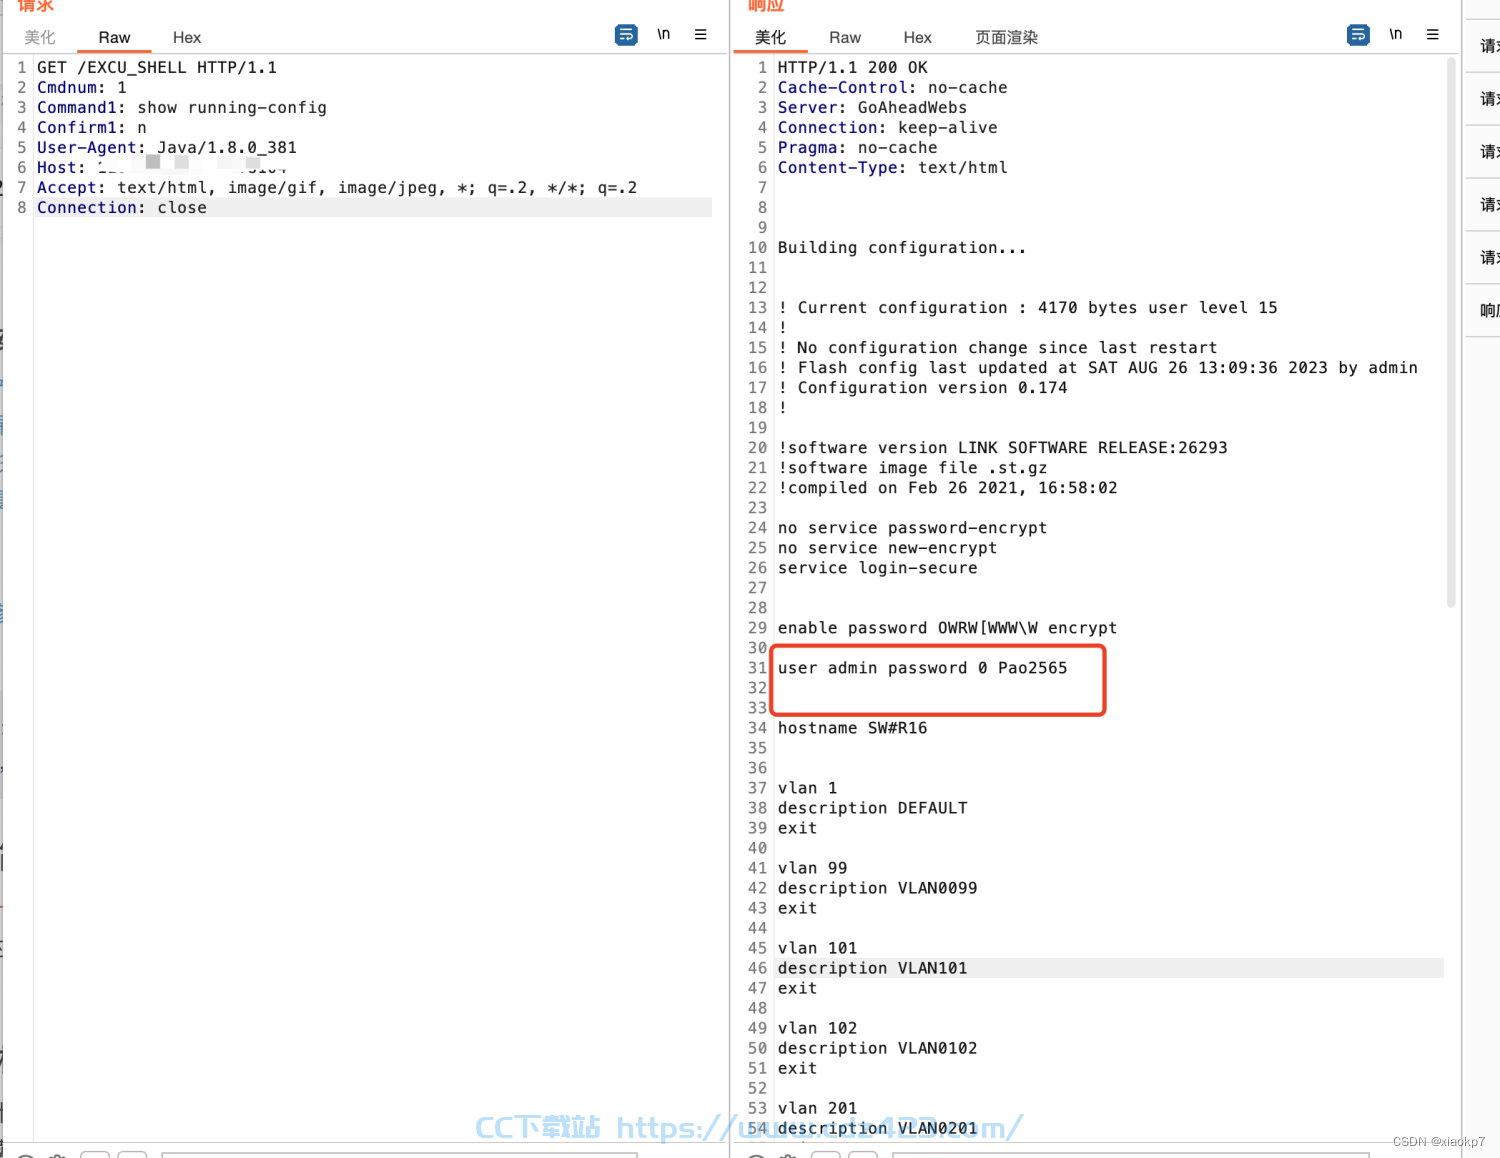
Task: Click compiled on Feb 26 2021 line
Action: click(x=948, y=488)
